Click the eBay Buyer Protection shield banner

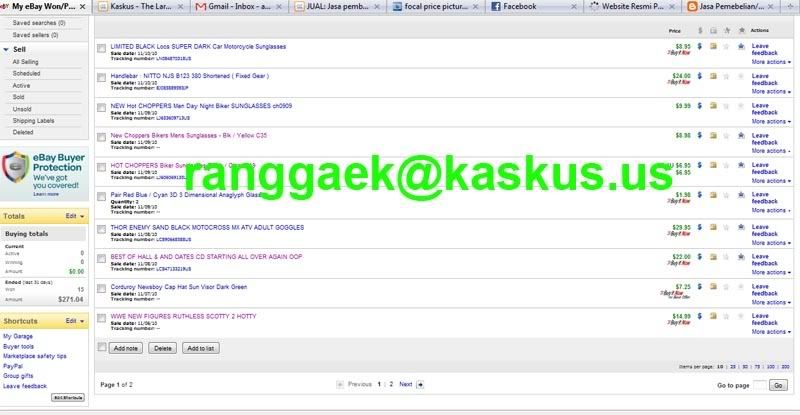(44, 174)
